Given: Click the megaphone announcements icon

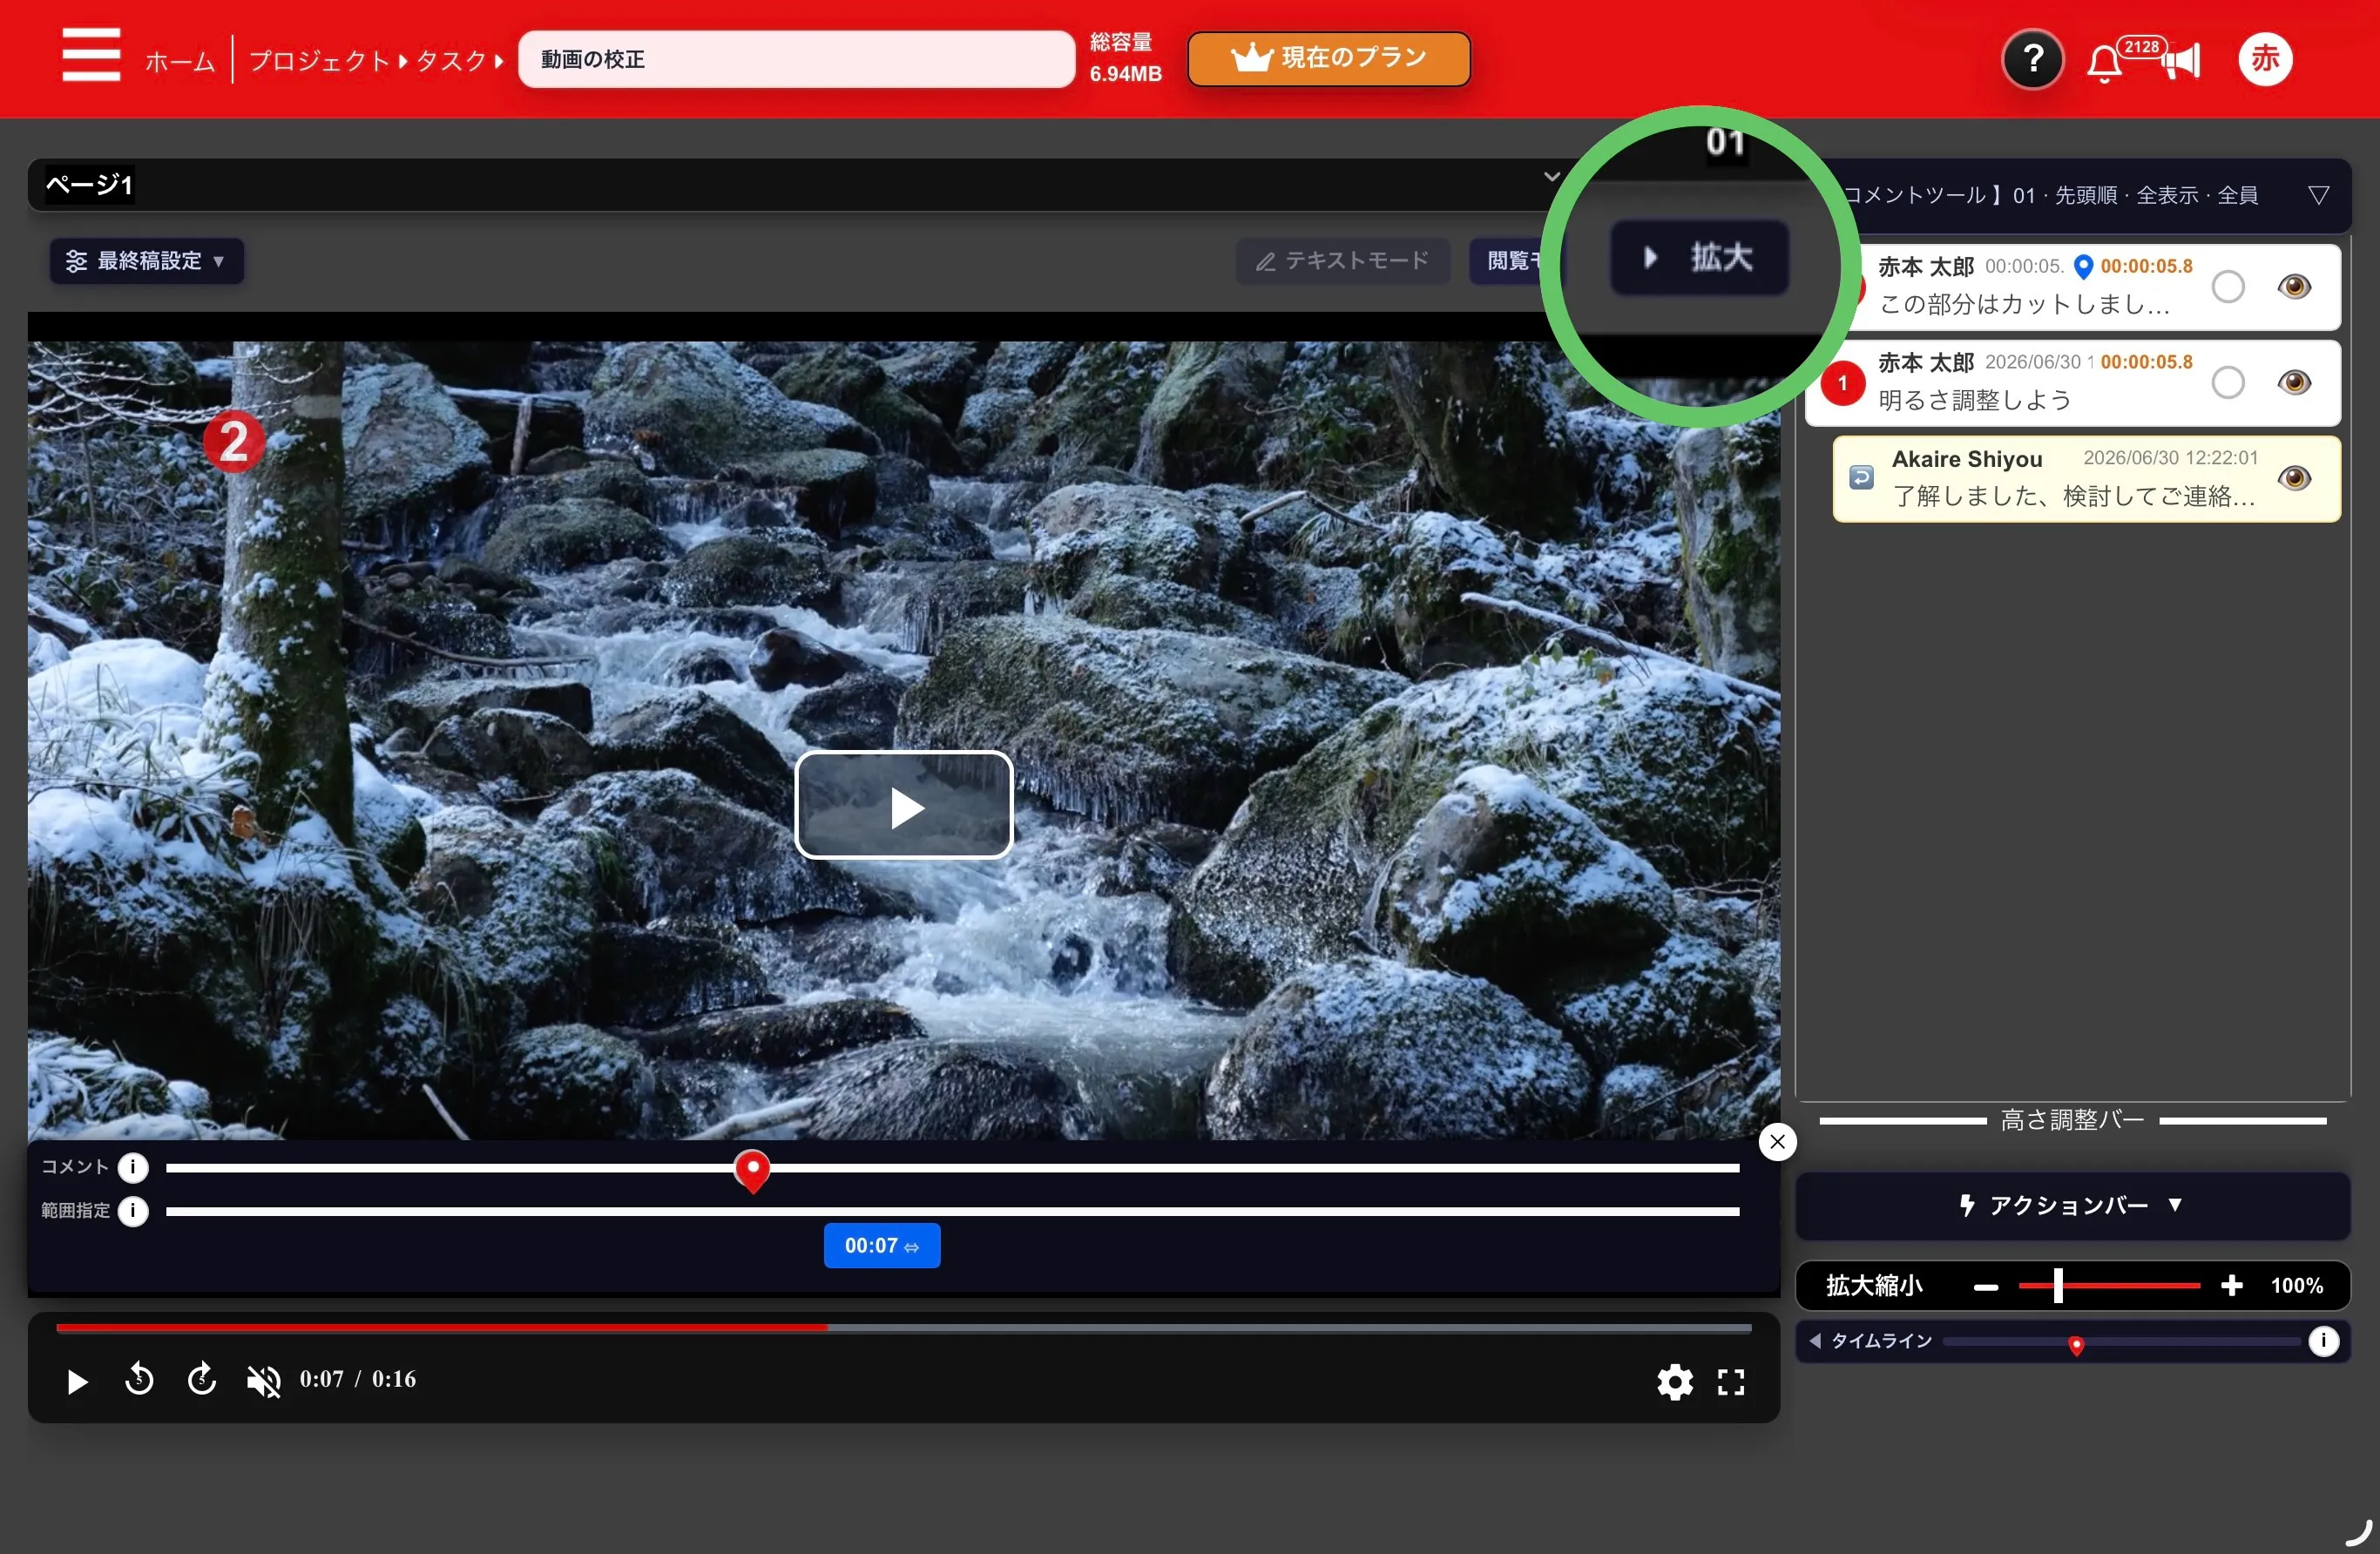Looking at the screenshot, I should coord(2182,61).
